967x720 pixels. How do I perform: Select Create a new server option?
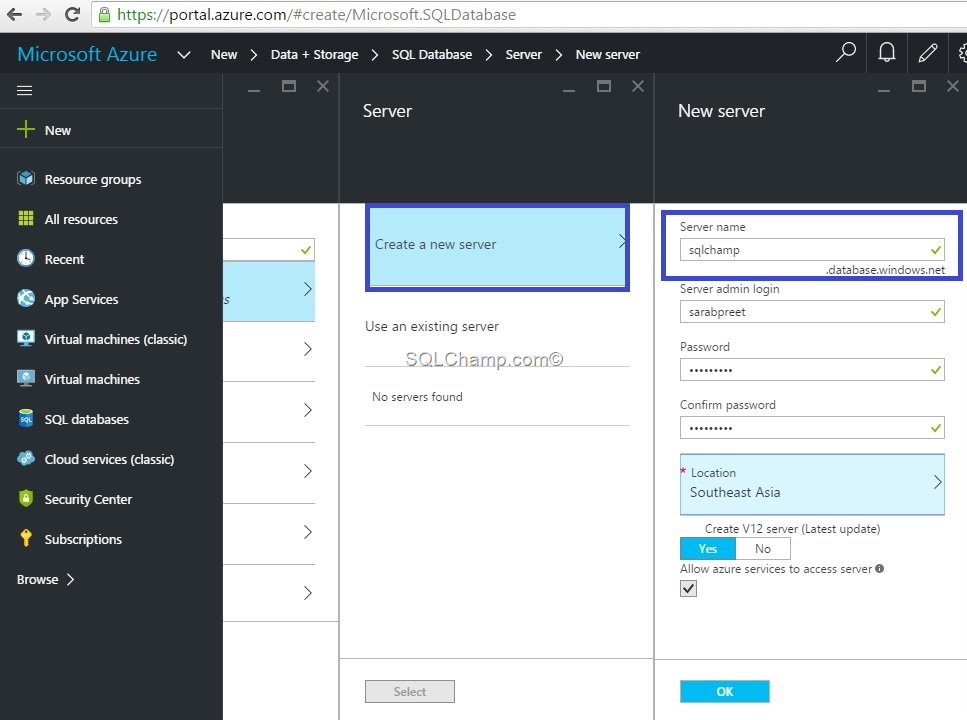pos(497,247)
